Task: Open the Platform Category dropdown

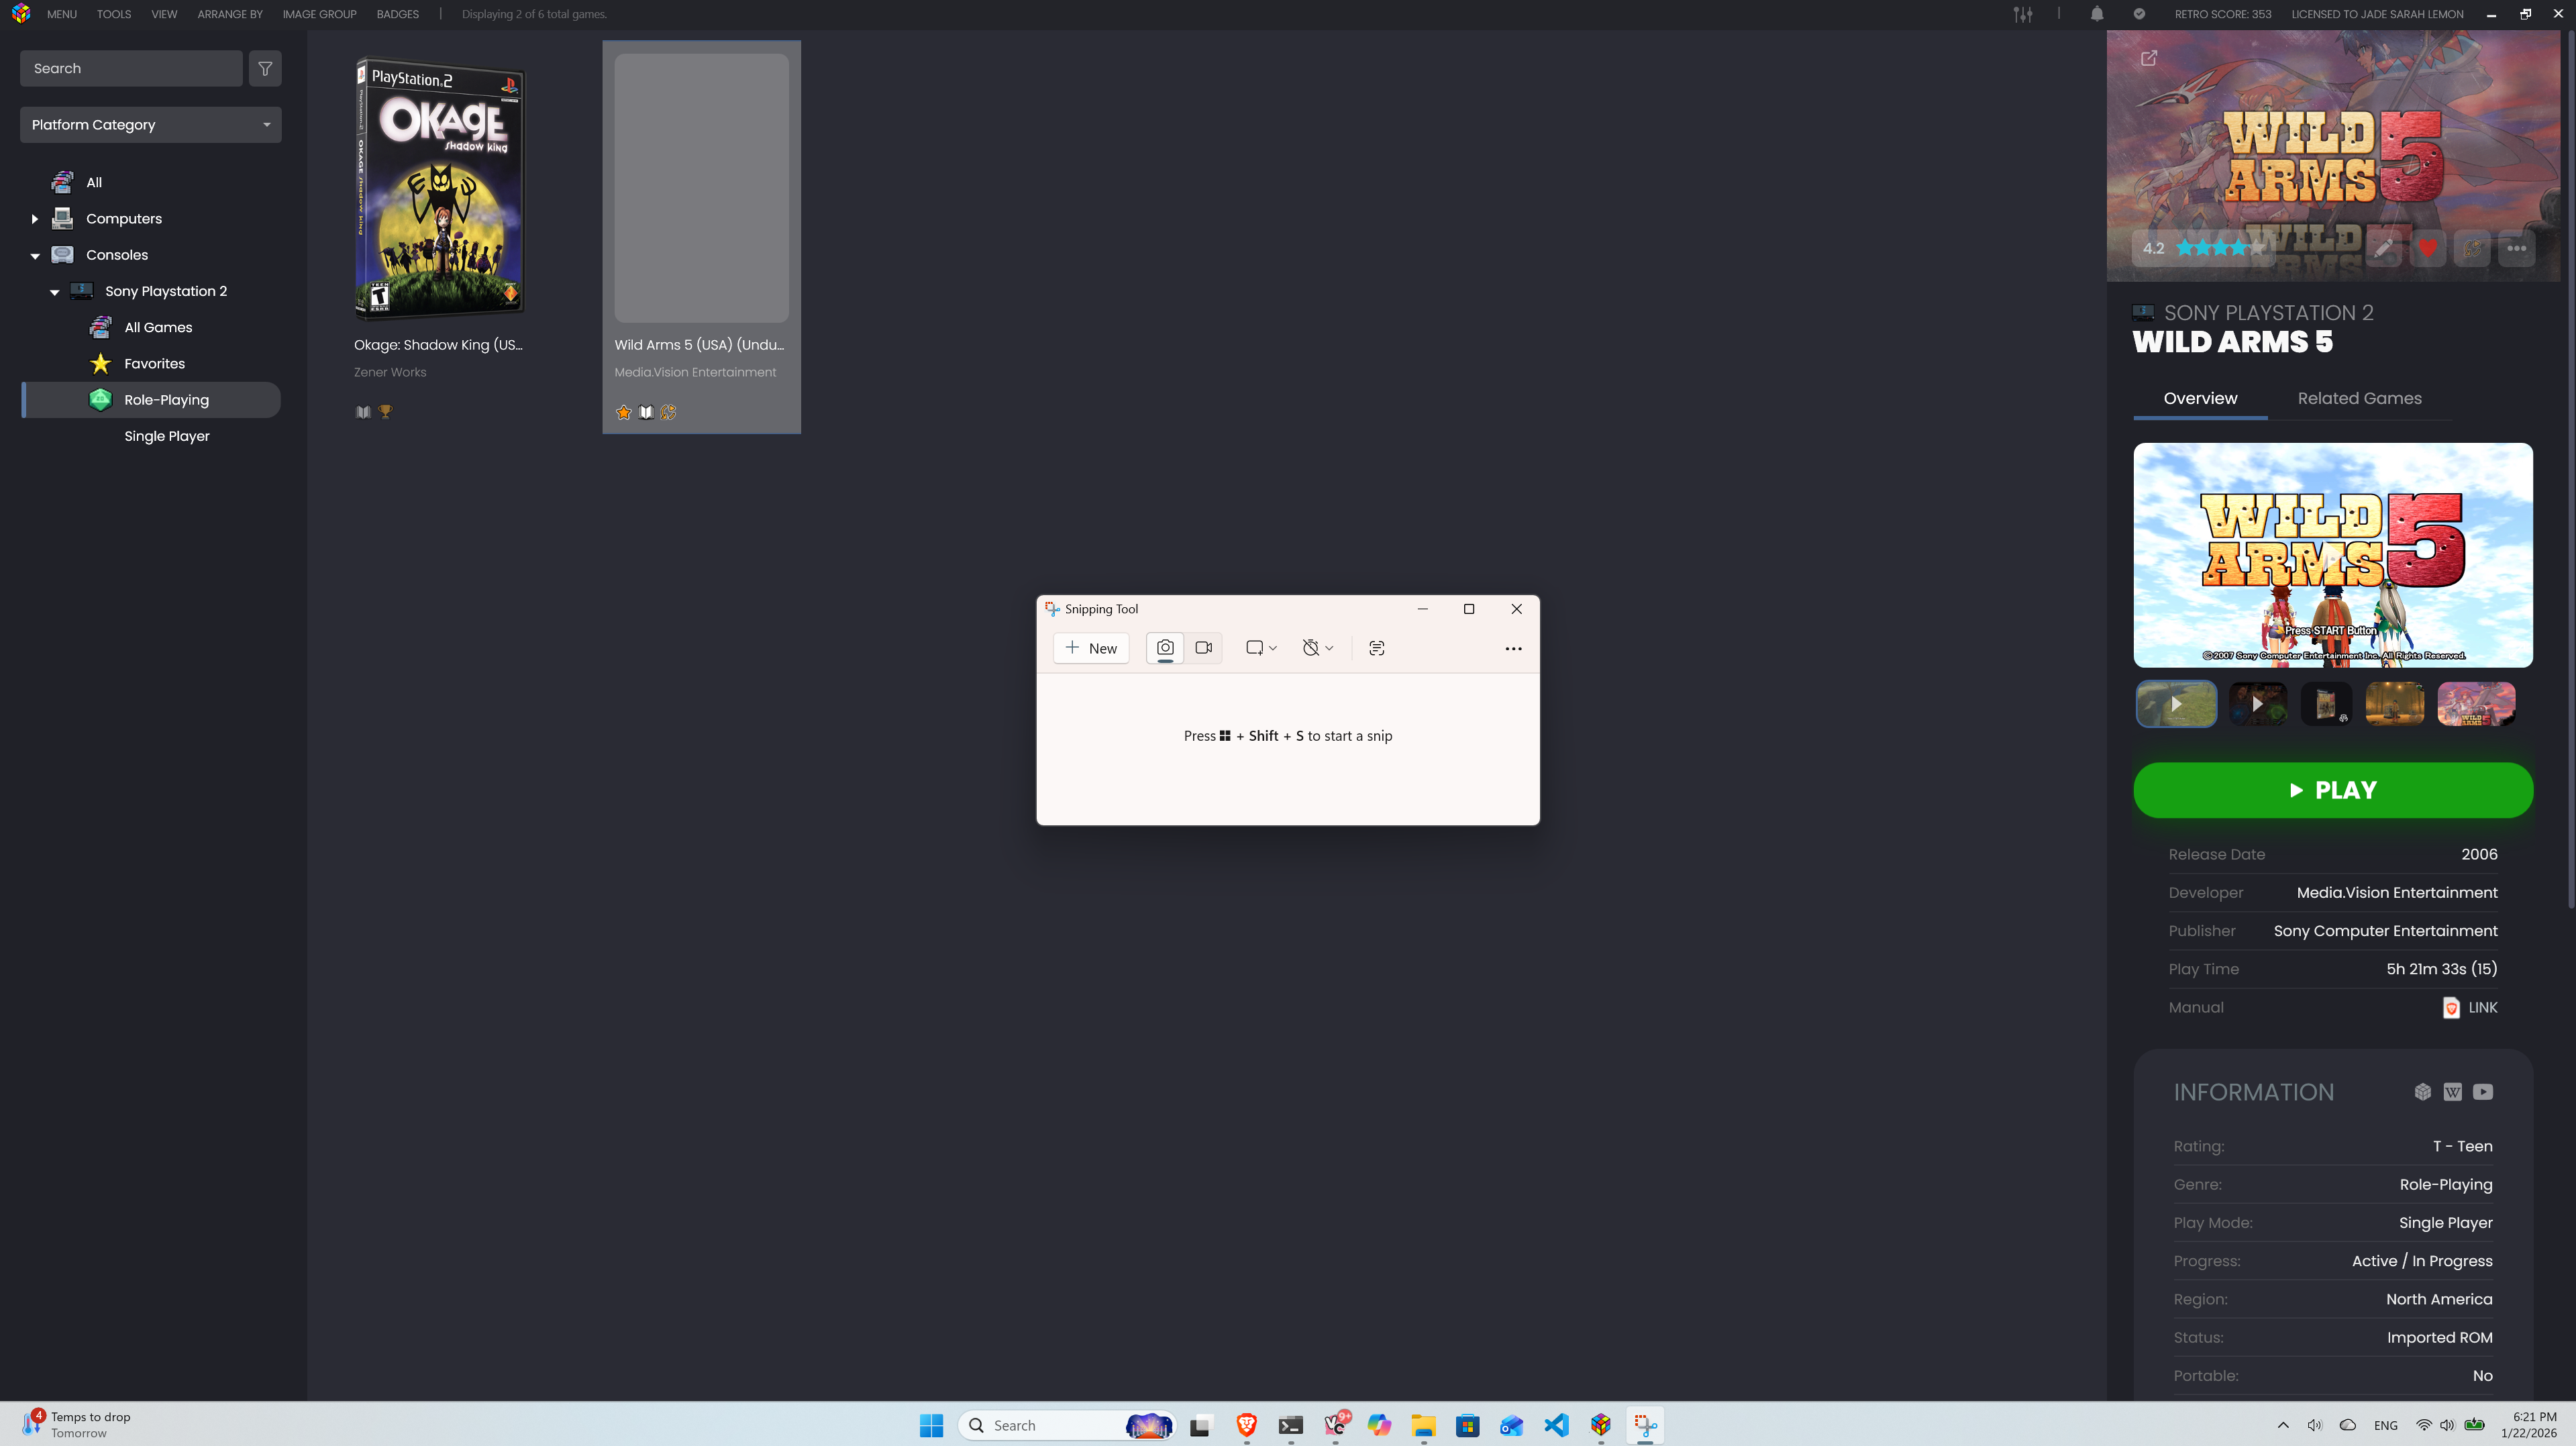Action: [x=150, y=125]
